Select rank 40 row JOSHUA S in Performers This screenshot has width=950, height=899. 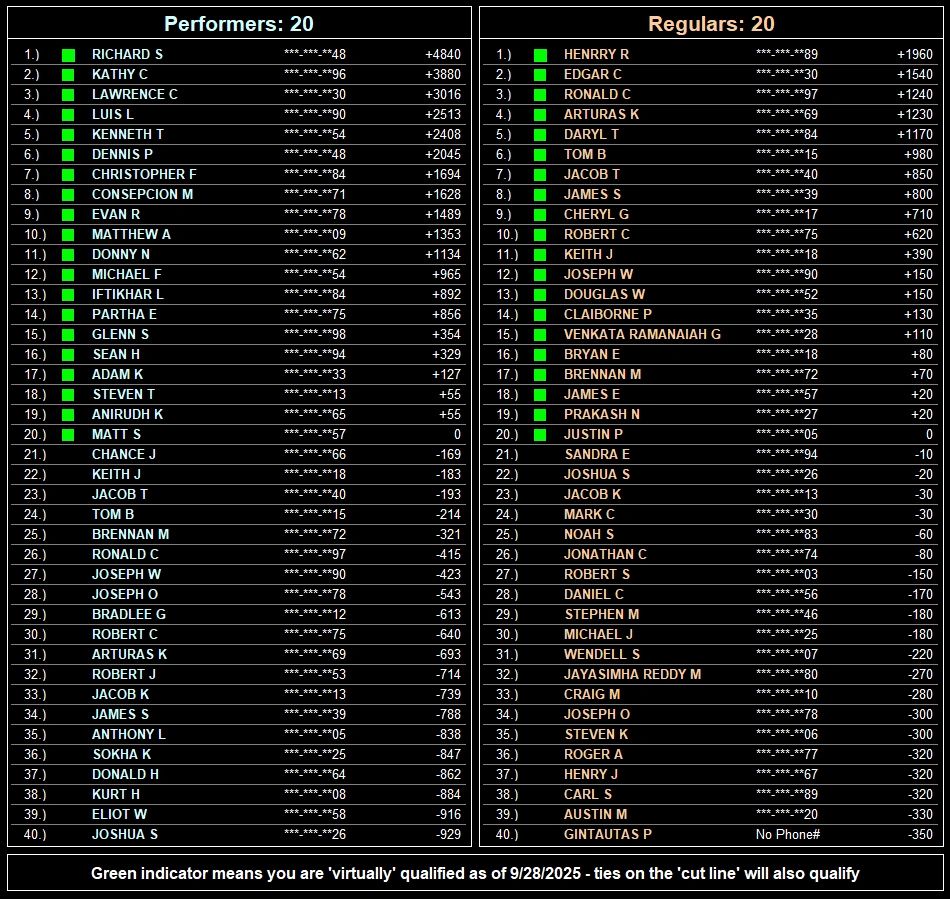pyautogui.click(x=125, y=835)
